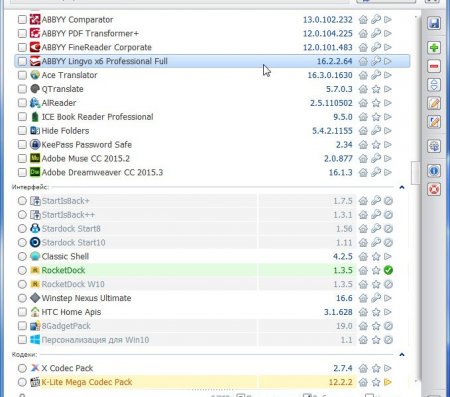Enable HTC Home Apis checkbox
The width and height of the screenshot is (450, 397).
[x=22, y=312]
